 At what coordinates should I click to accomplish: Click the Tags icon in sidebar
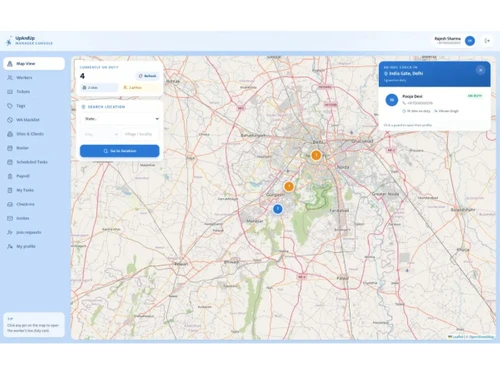point(10,106)
